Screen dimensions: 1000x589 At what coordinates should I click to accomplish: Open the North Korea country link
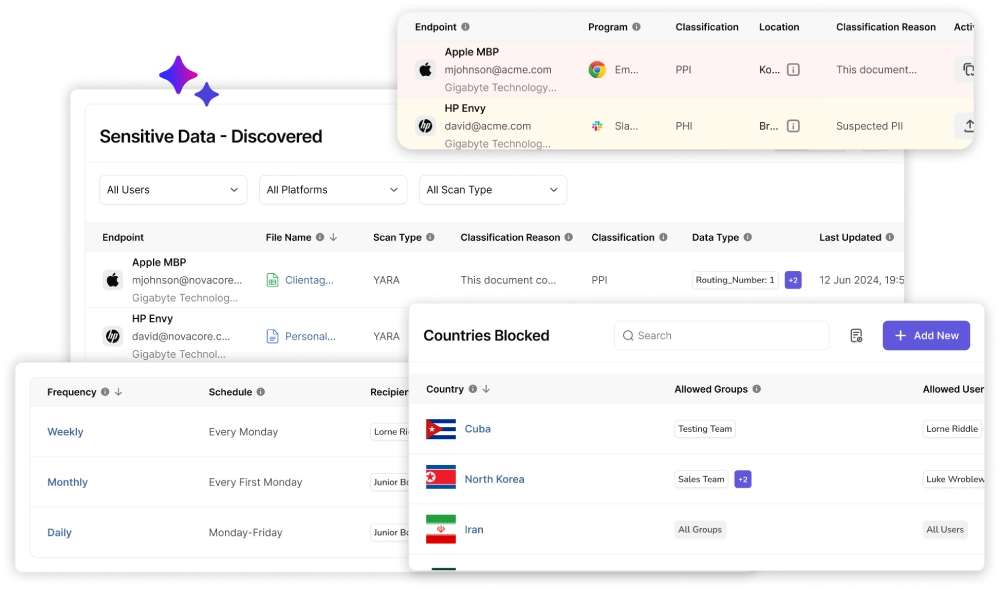point(494,479)
